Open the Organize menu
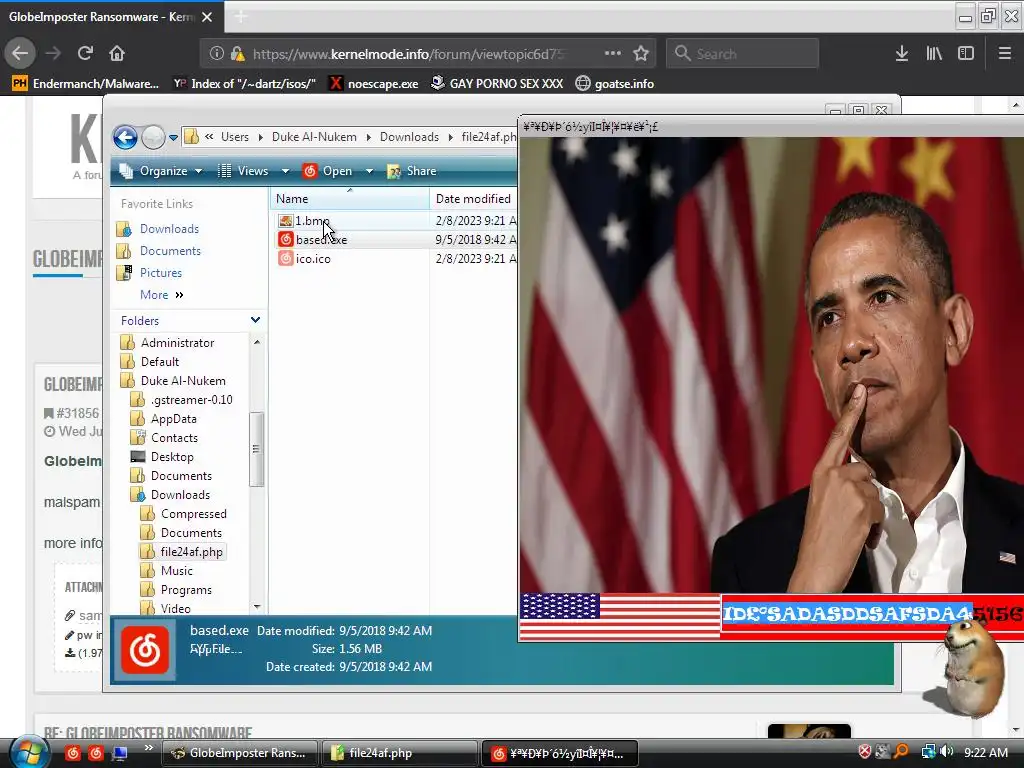The width and height of the screenshot is (1024, 768). [x=161, y=171]
